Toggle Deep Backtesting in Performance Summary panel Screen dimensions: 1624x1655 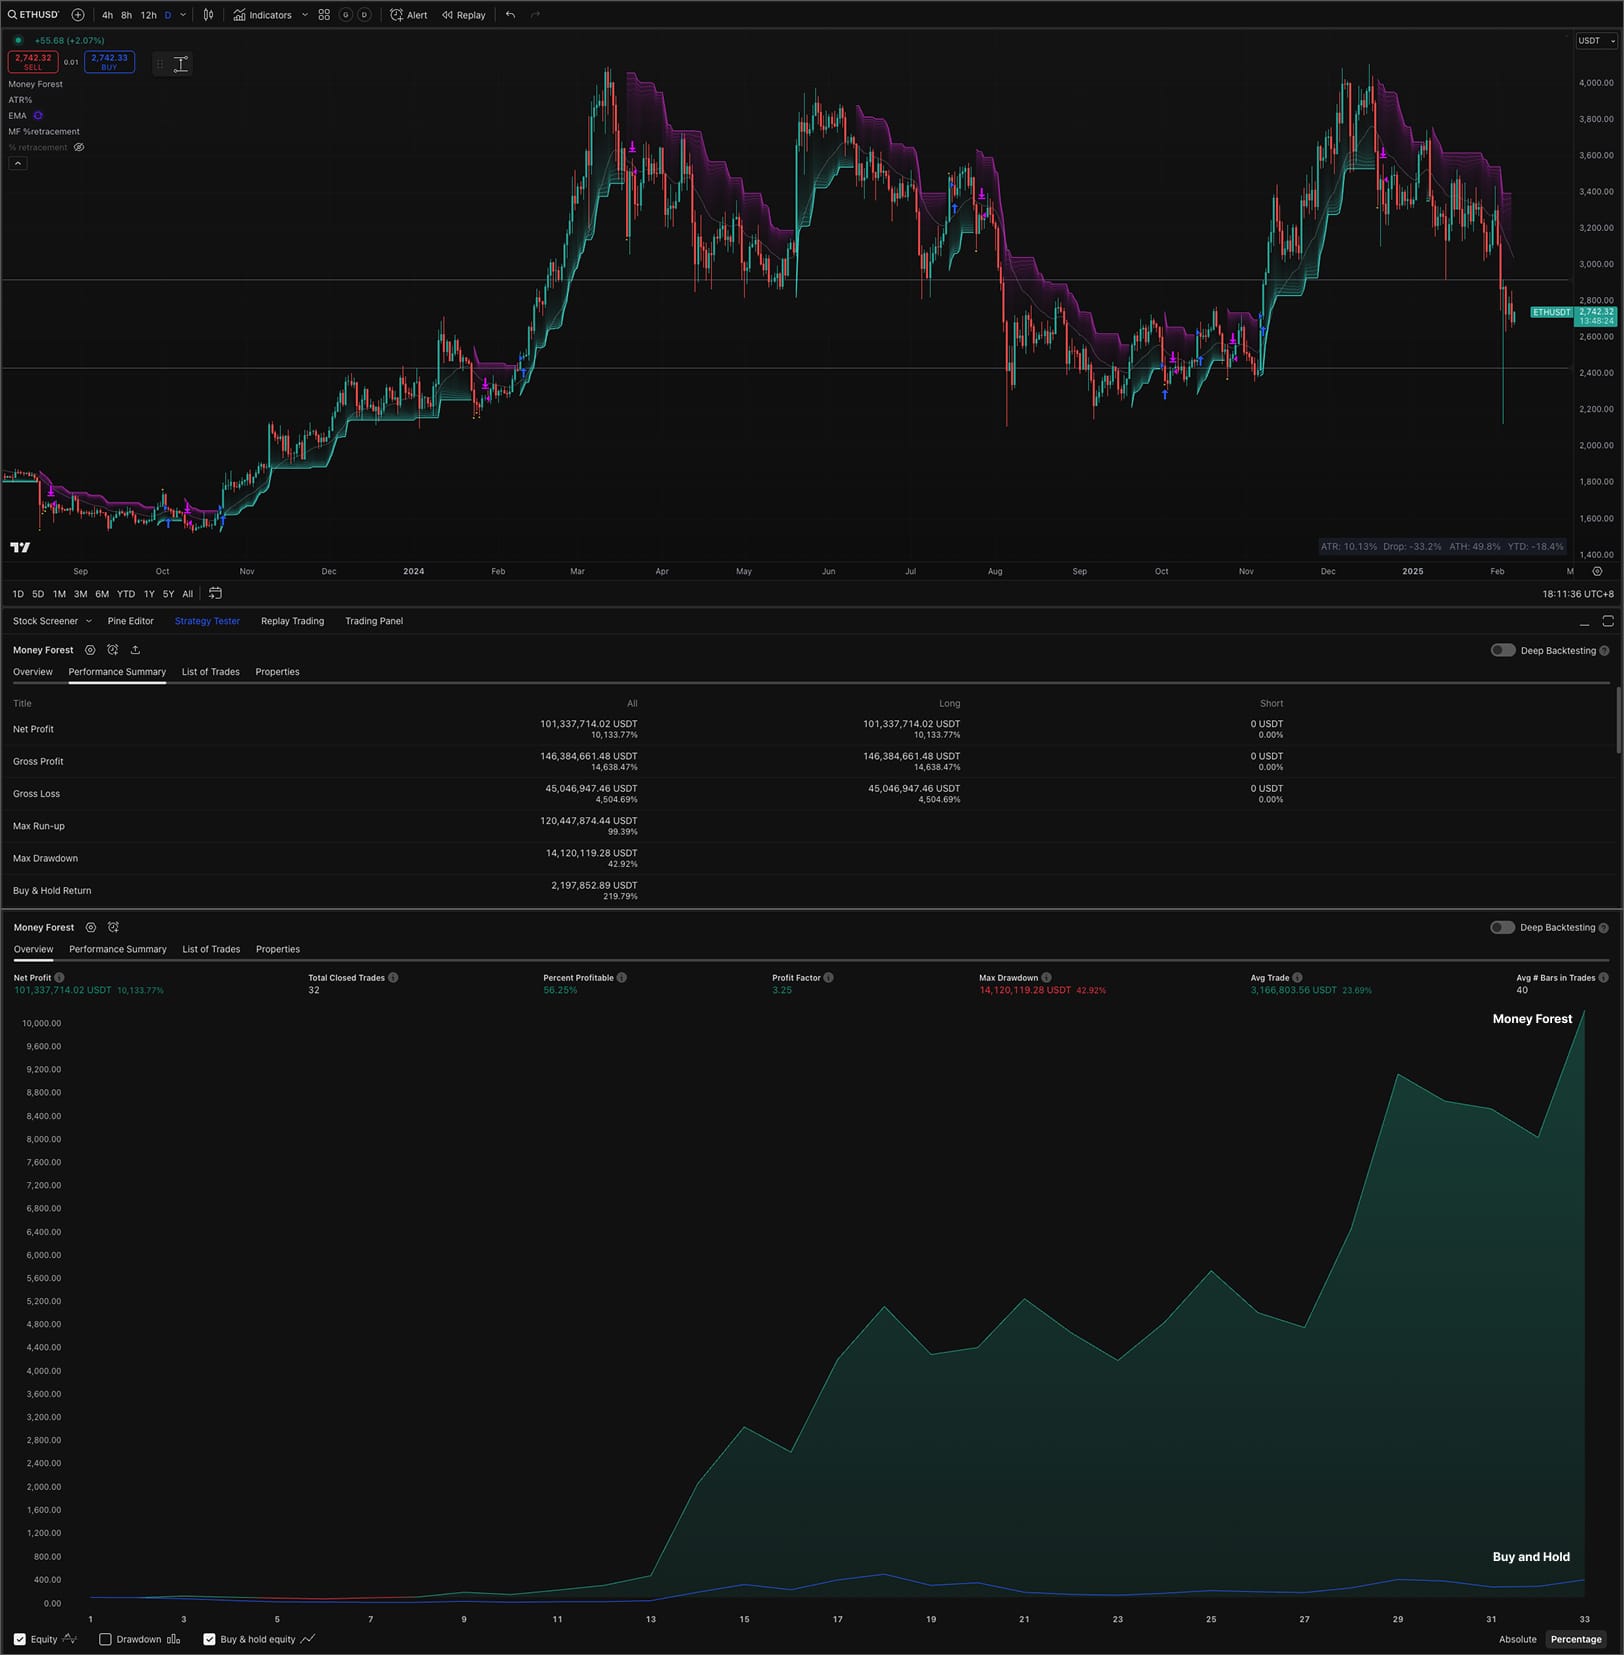(1502, 650)
